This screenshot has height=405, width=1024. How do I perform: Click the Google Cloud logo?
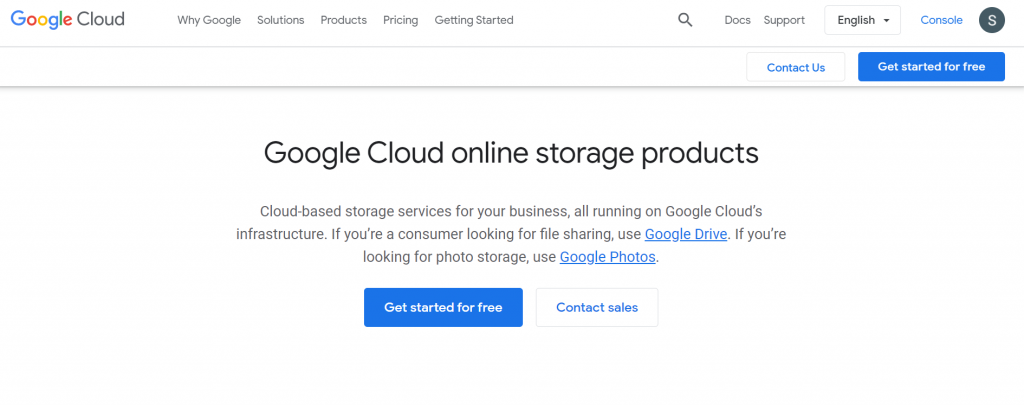67,20
